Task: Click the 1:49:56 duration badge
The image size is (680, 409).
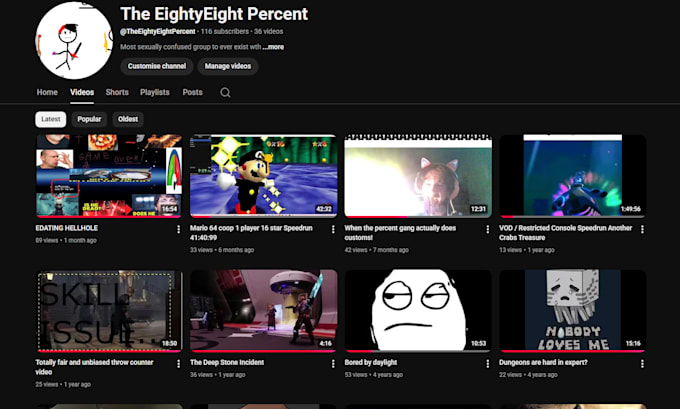Action: (x=631, y=209)
